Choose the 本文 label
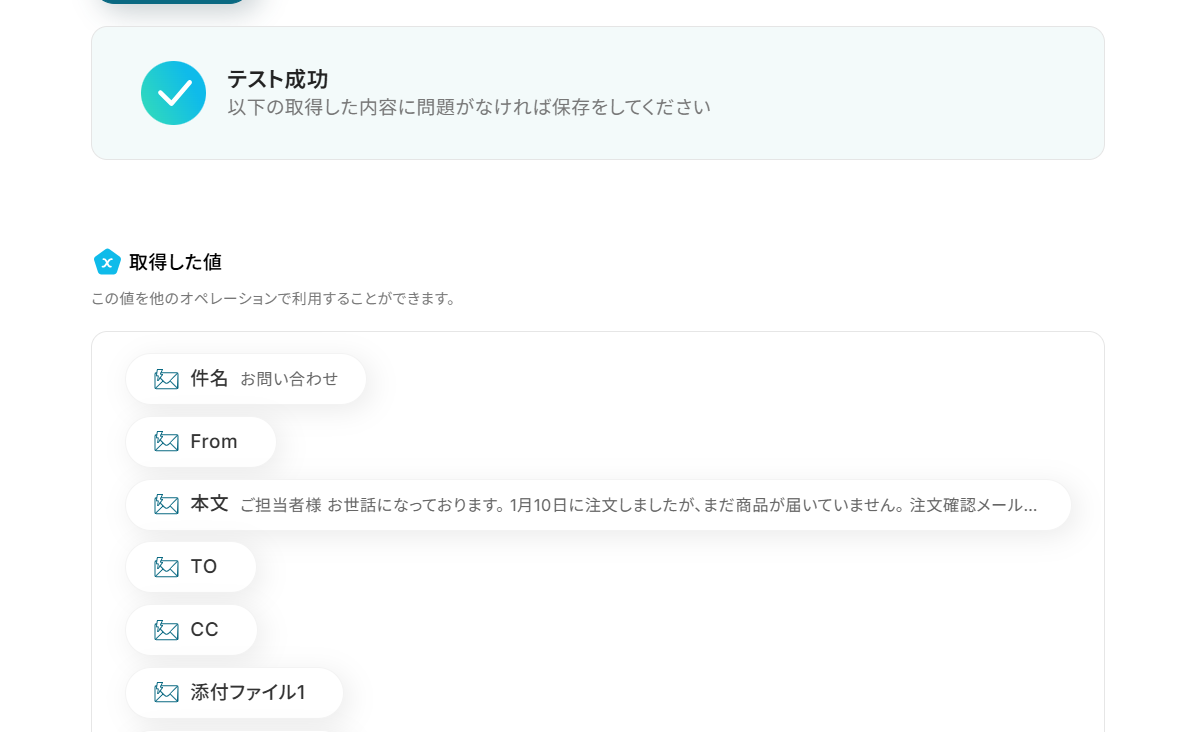The width and height of the screenshot is (1189, 732). pos(209,504)
